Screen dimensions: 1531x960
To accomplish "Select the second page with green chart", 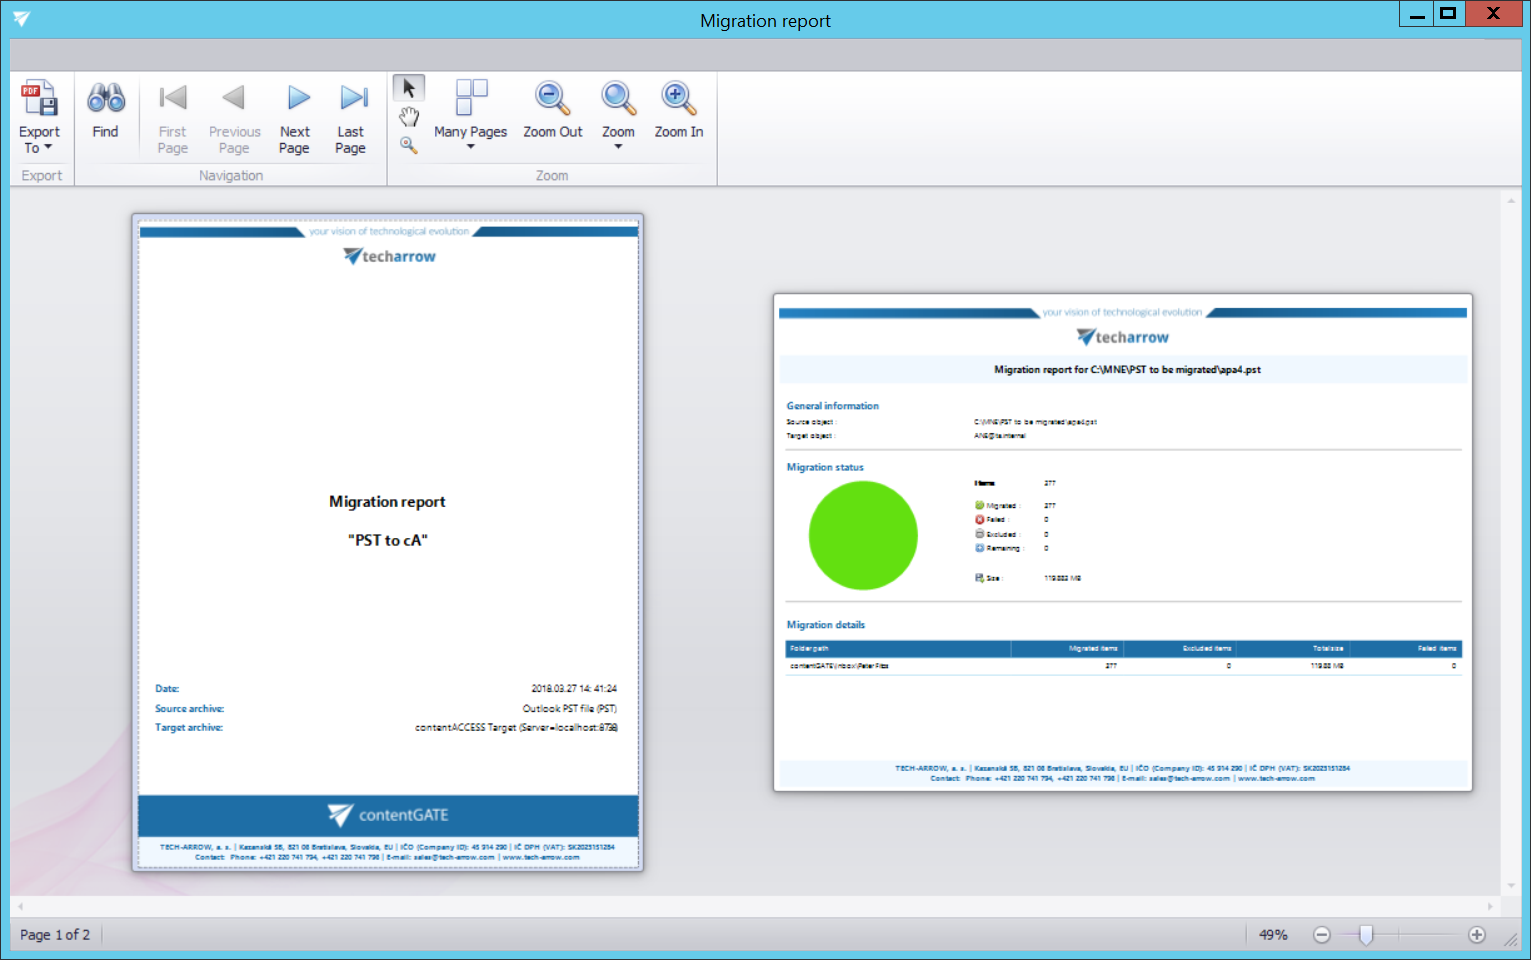I will 1122,542.
